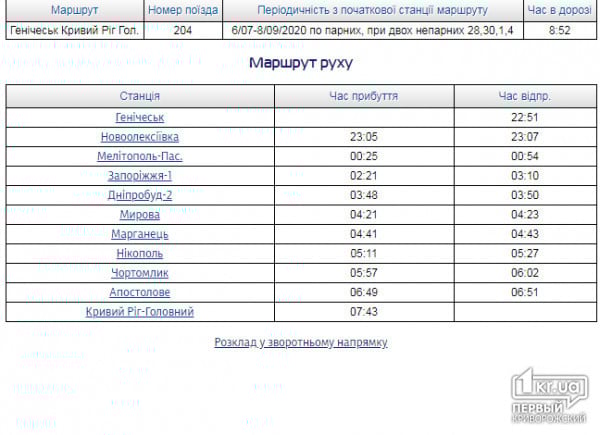Select the Номер поїзда header cell

183,10
